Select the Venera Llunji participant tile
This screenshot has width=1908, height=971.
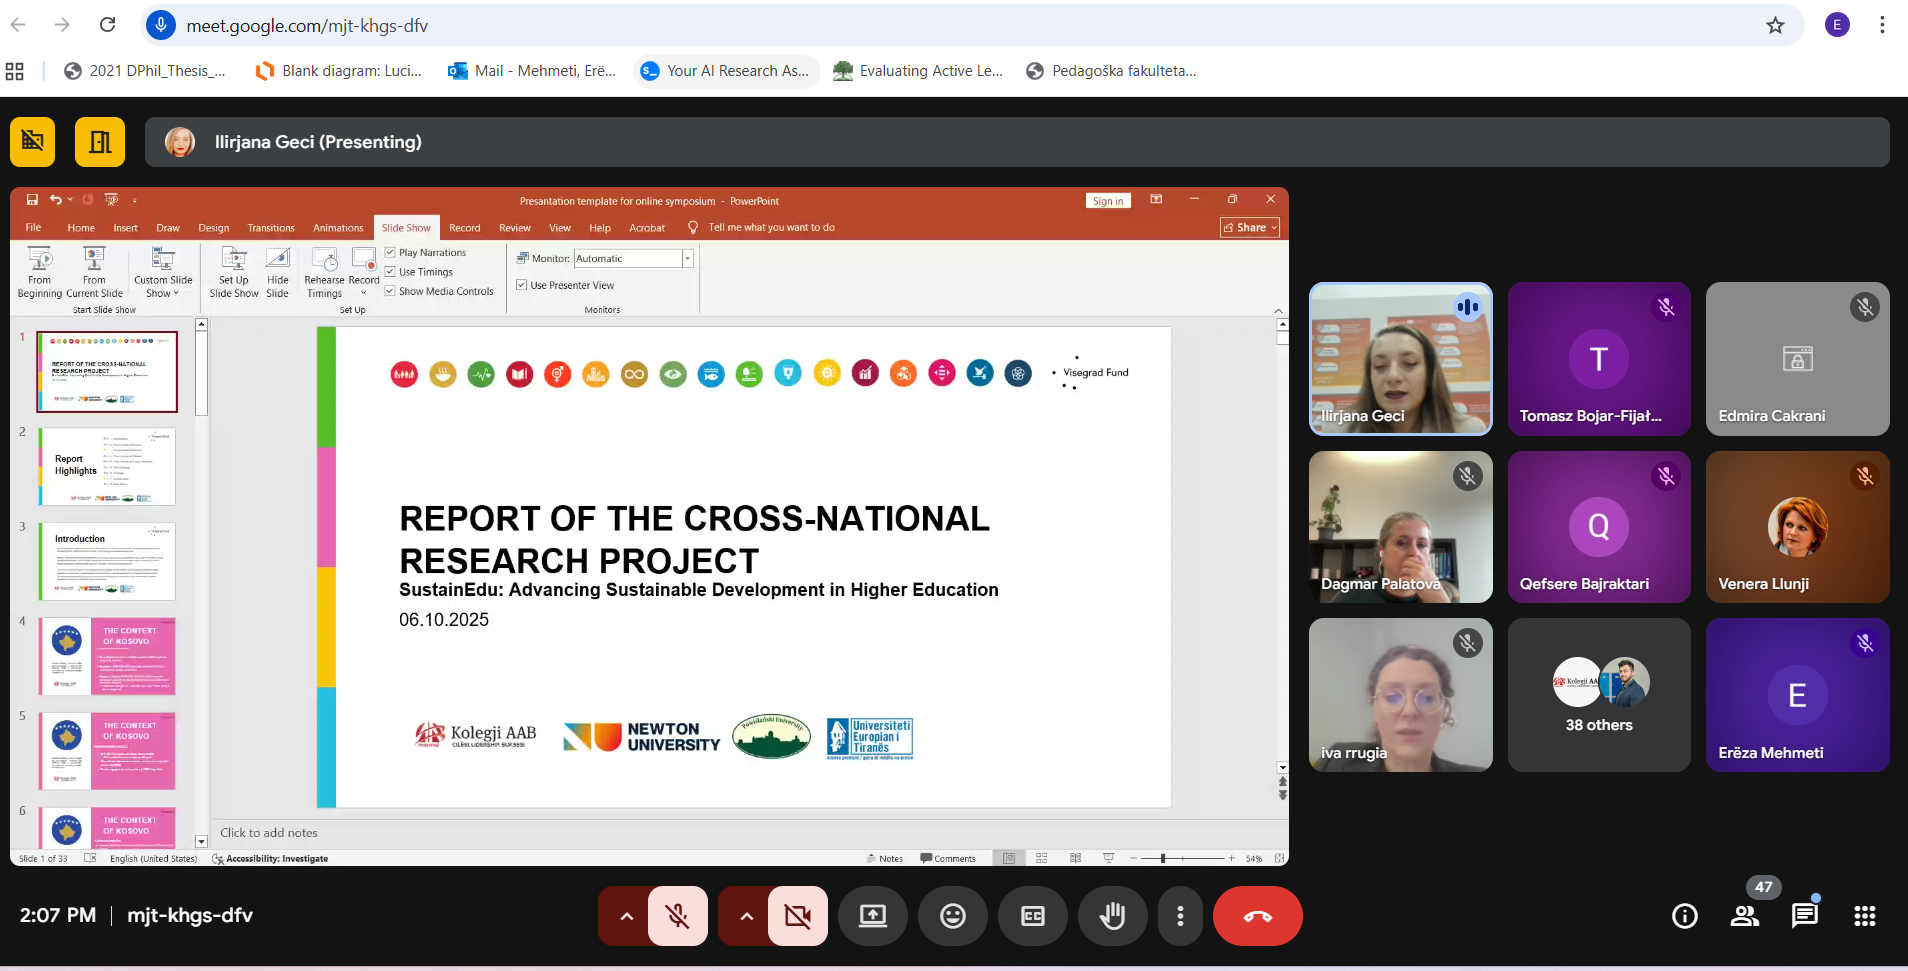(x=1797, y=527)
